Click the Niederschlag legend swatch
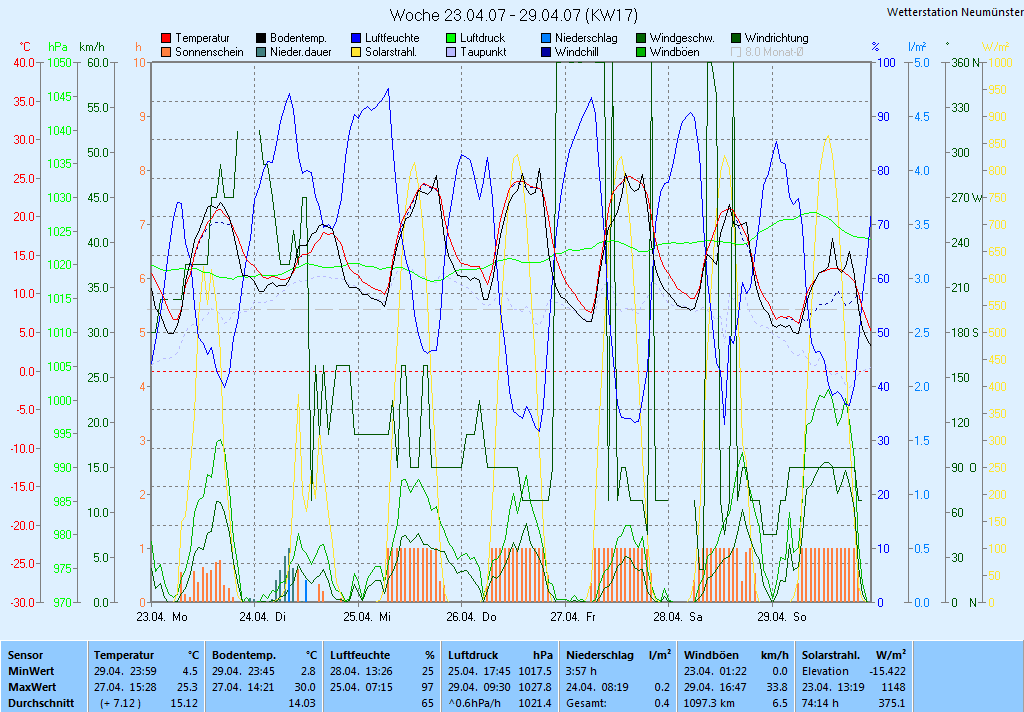This screenshot has height=712, width=1024. (x=546, y=39)
